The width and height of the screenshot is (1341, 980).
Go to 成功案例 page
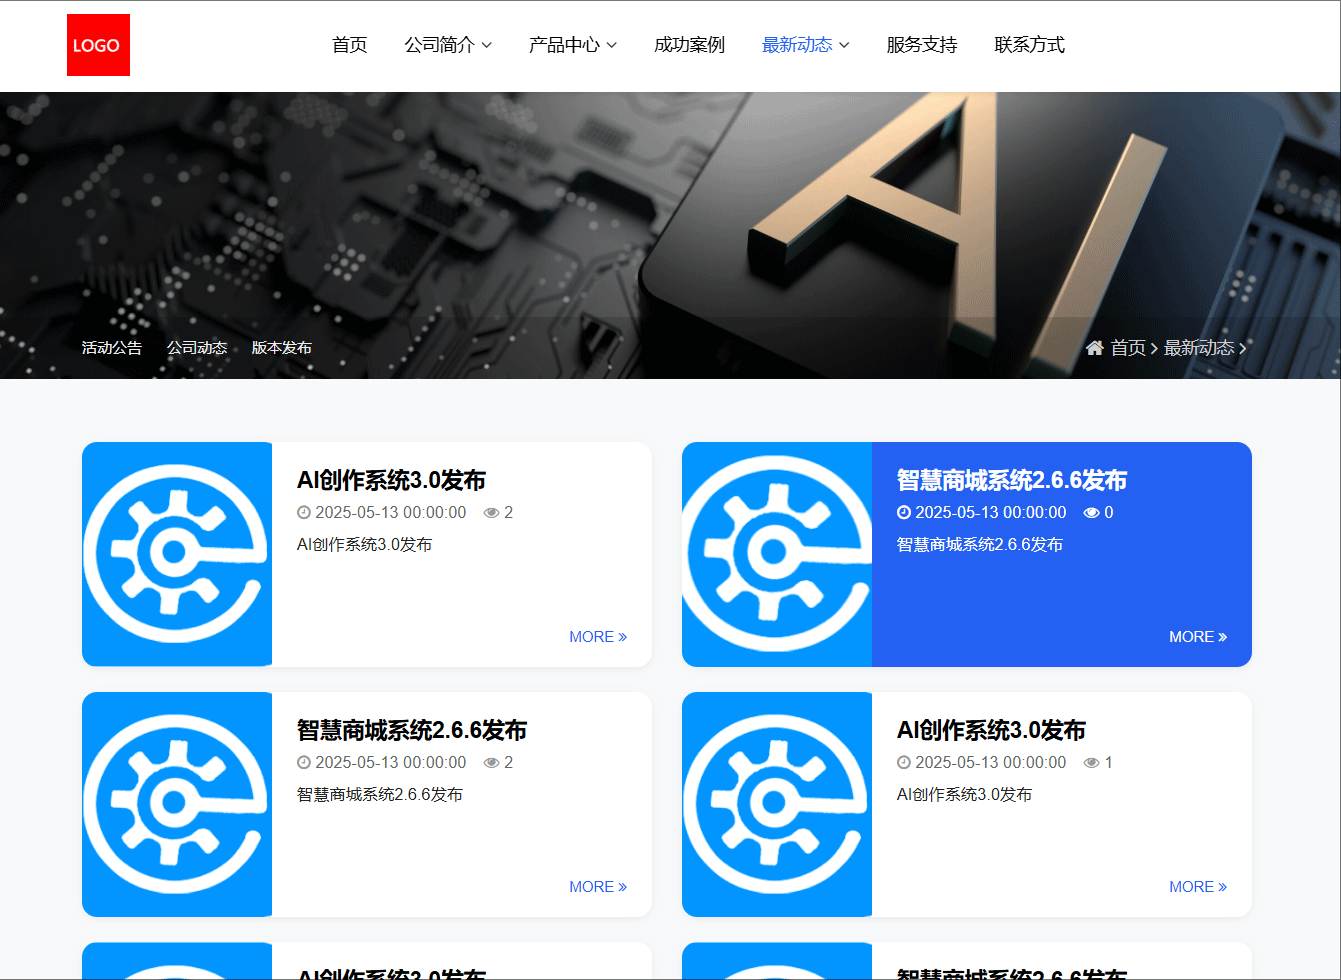point(689,45)
